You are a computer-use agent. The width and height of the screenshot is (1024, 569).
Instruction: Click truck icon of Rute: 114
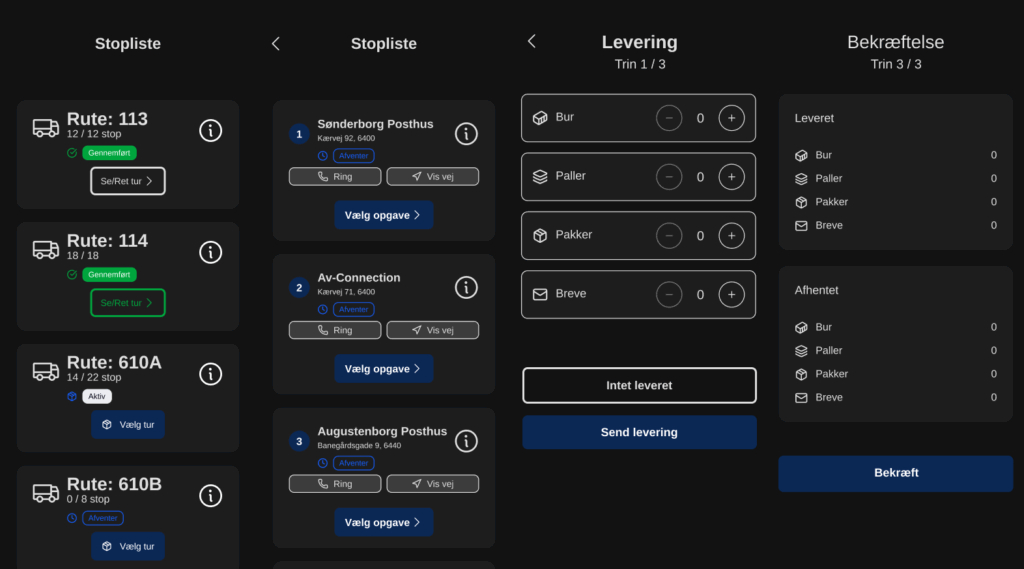click(x=46, y=250)
